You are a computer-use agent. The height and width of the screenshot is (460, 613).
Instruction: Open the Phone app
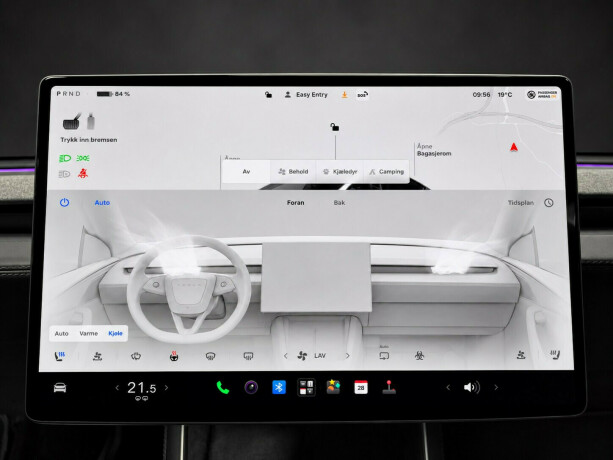click(222, 387)
